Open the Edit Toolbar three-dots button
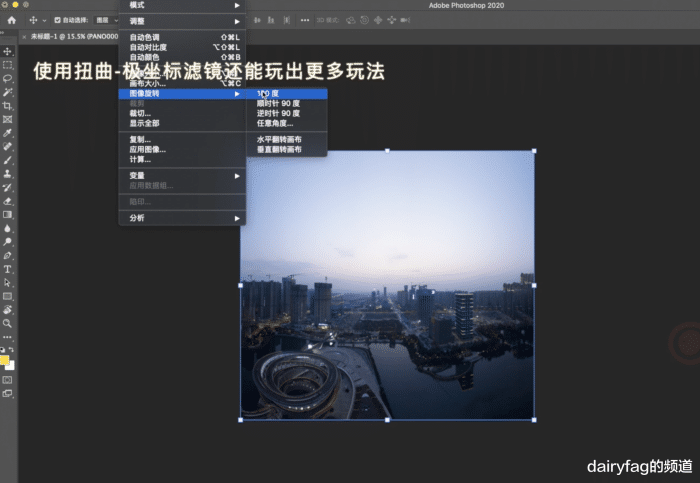This screenshot has height=483, width=700. 8,337
